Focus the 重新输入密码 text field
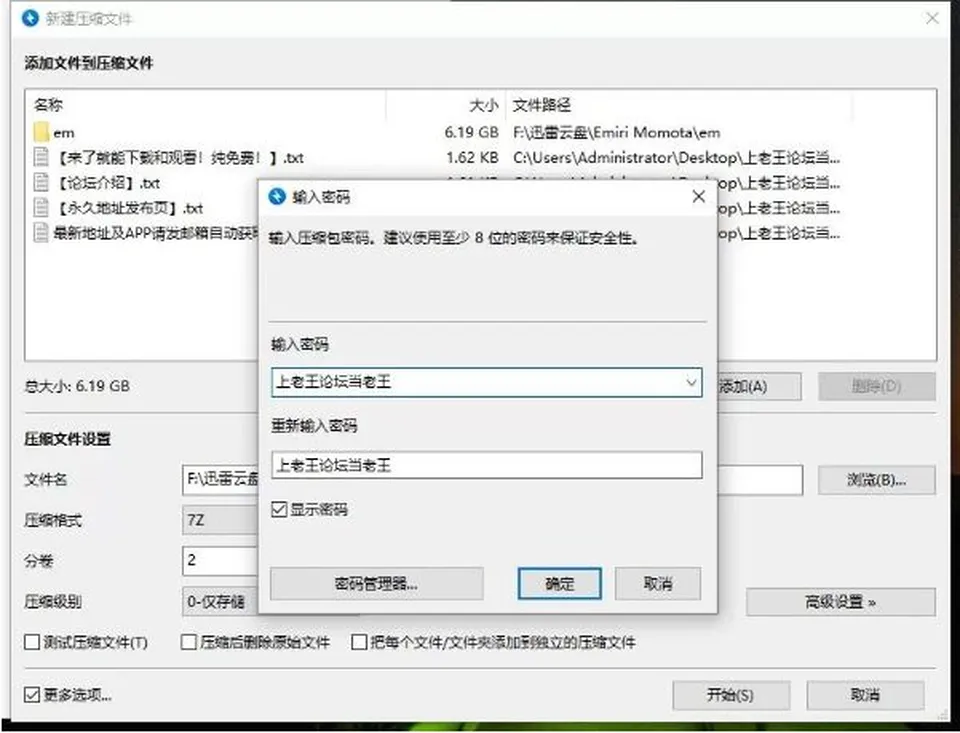The image size is (960, 733). coord(487,465)
